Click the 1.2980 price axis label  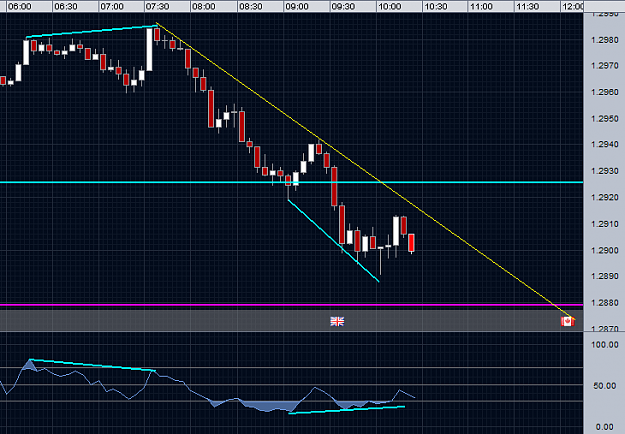click(605, 40)
